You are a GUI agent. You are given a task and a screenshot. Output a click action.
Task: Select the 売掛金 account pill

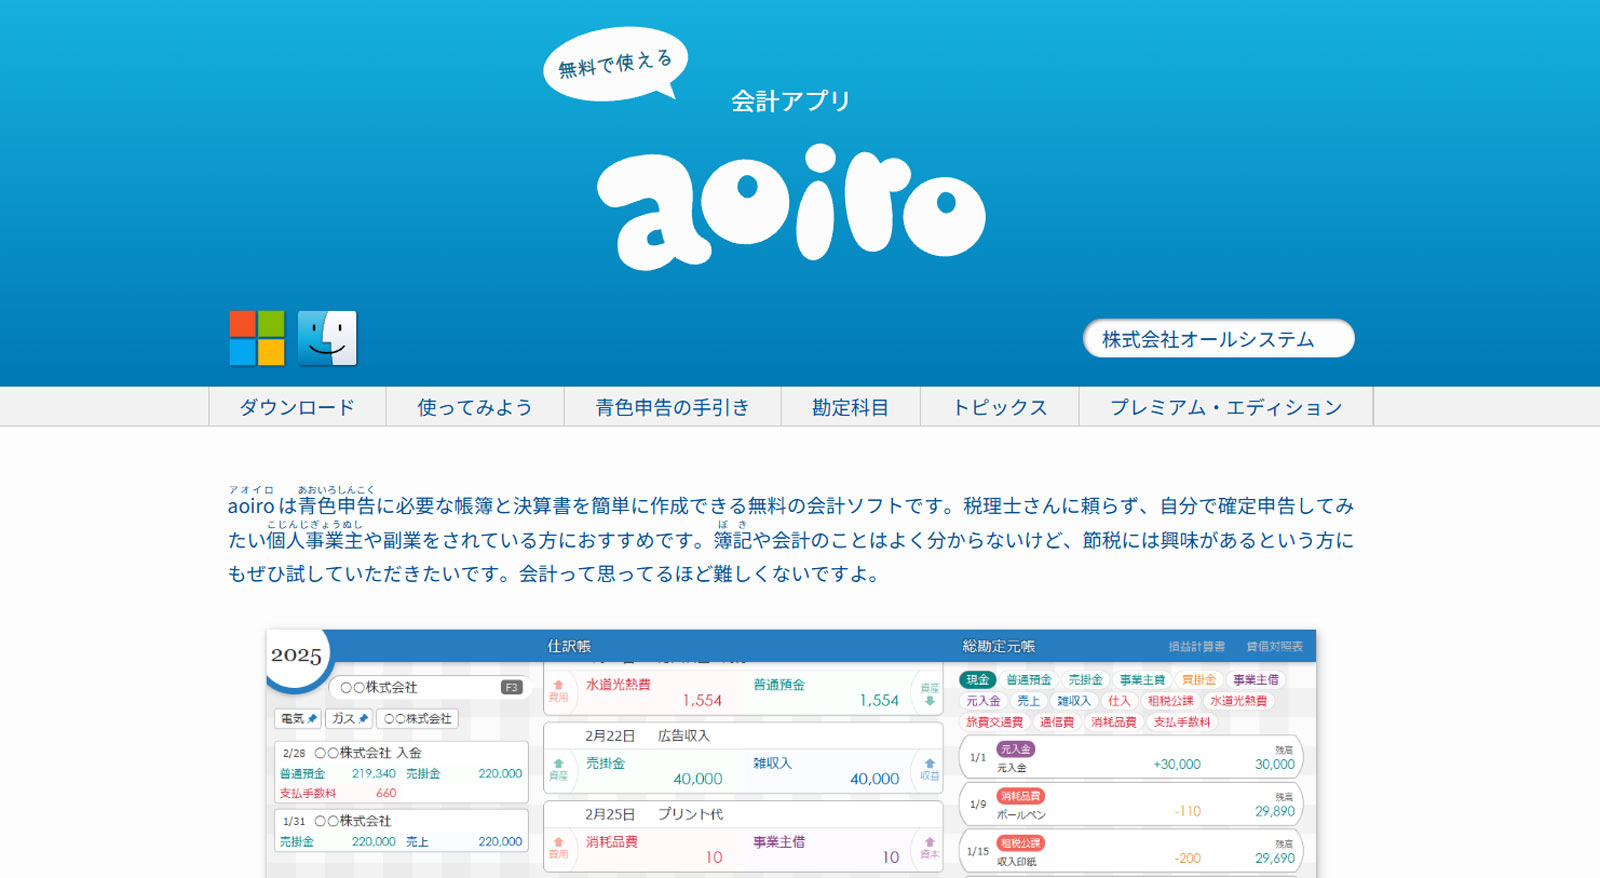1085,680
